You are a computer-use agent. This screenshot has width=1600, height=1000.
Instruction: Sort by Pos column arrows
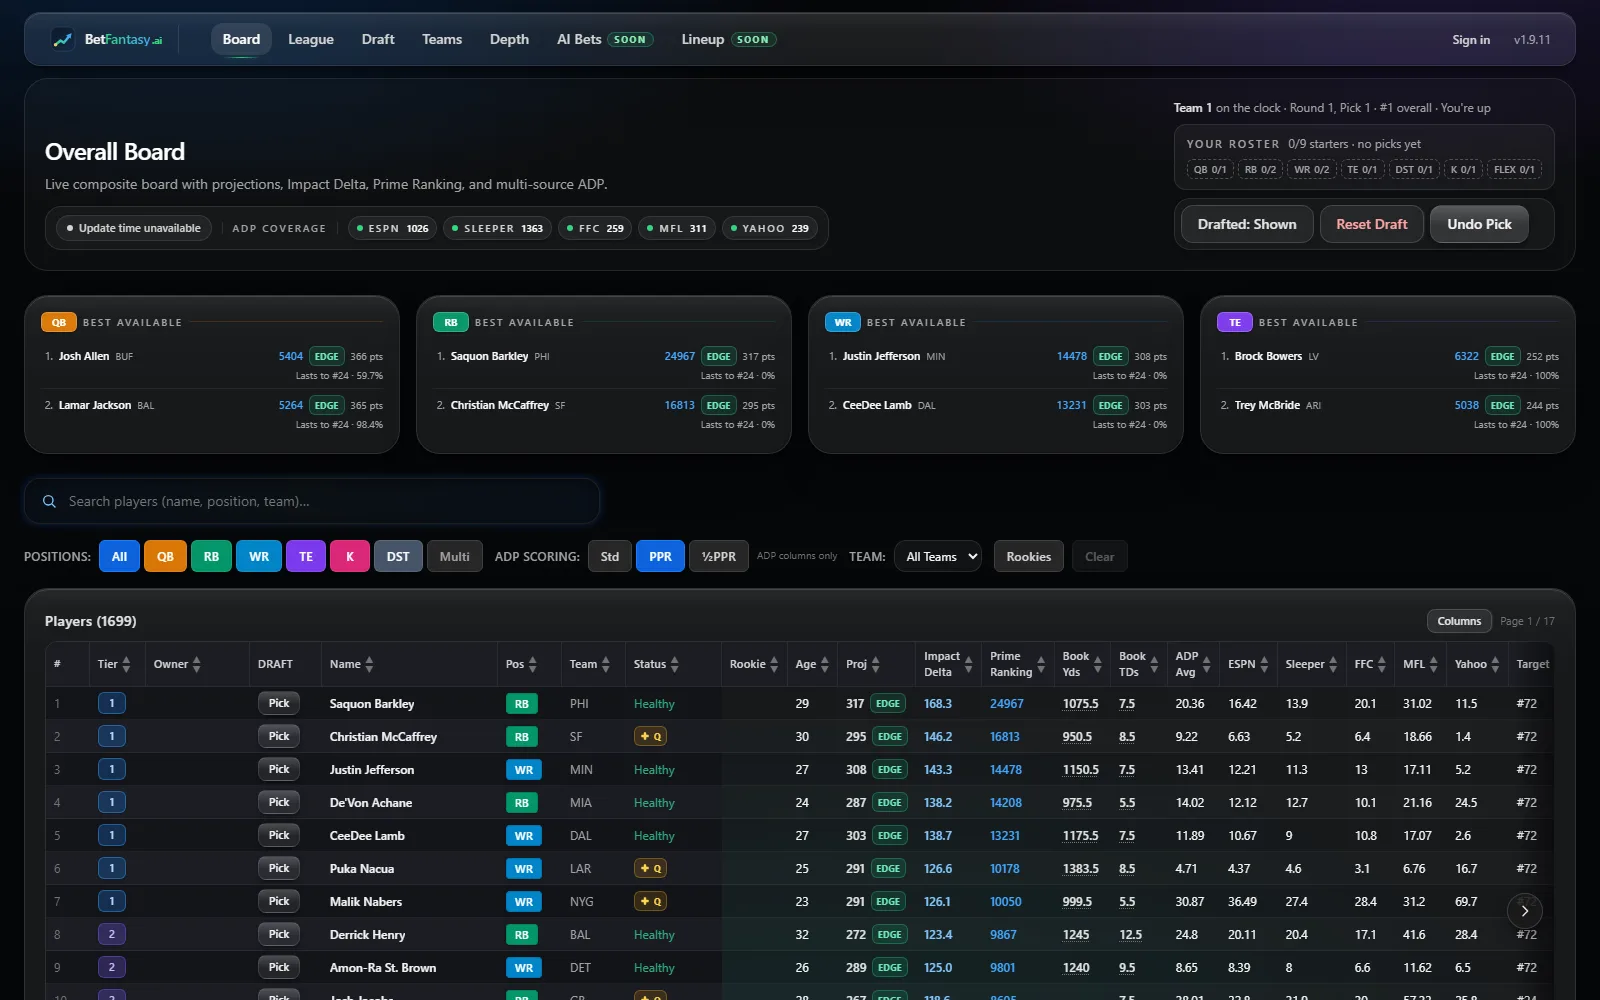pos(532,664)
